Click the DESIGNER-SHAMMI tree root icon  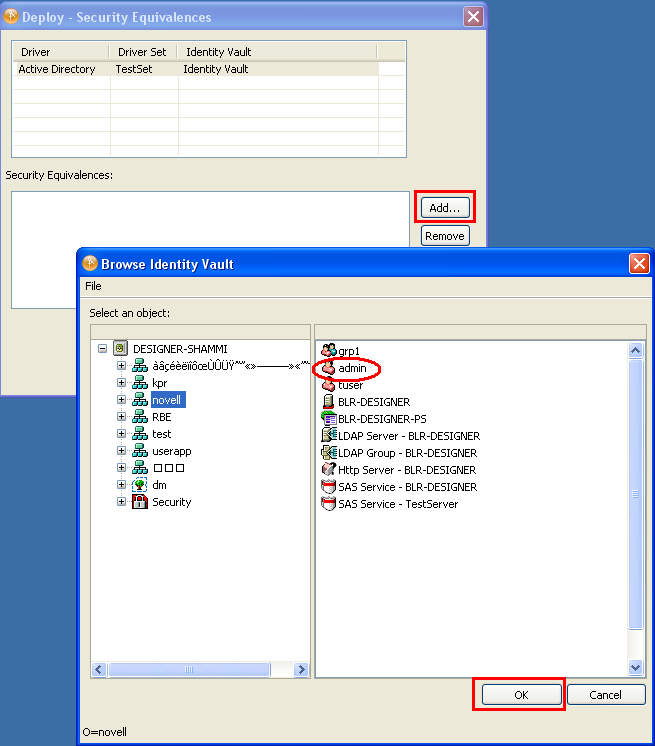[x=120, y=348]
